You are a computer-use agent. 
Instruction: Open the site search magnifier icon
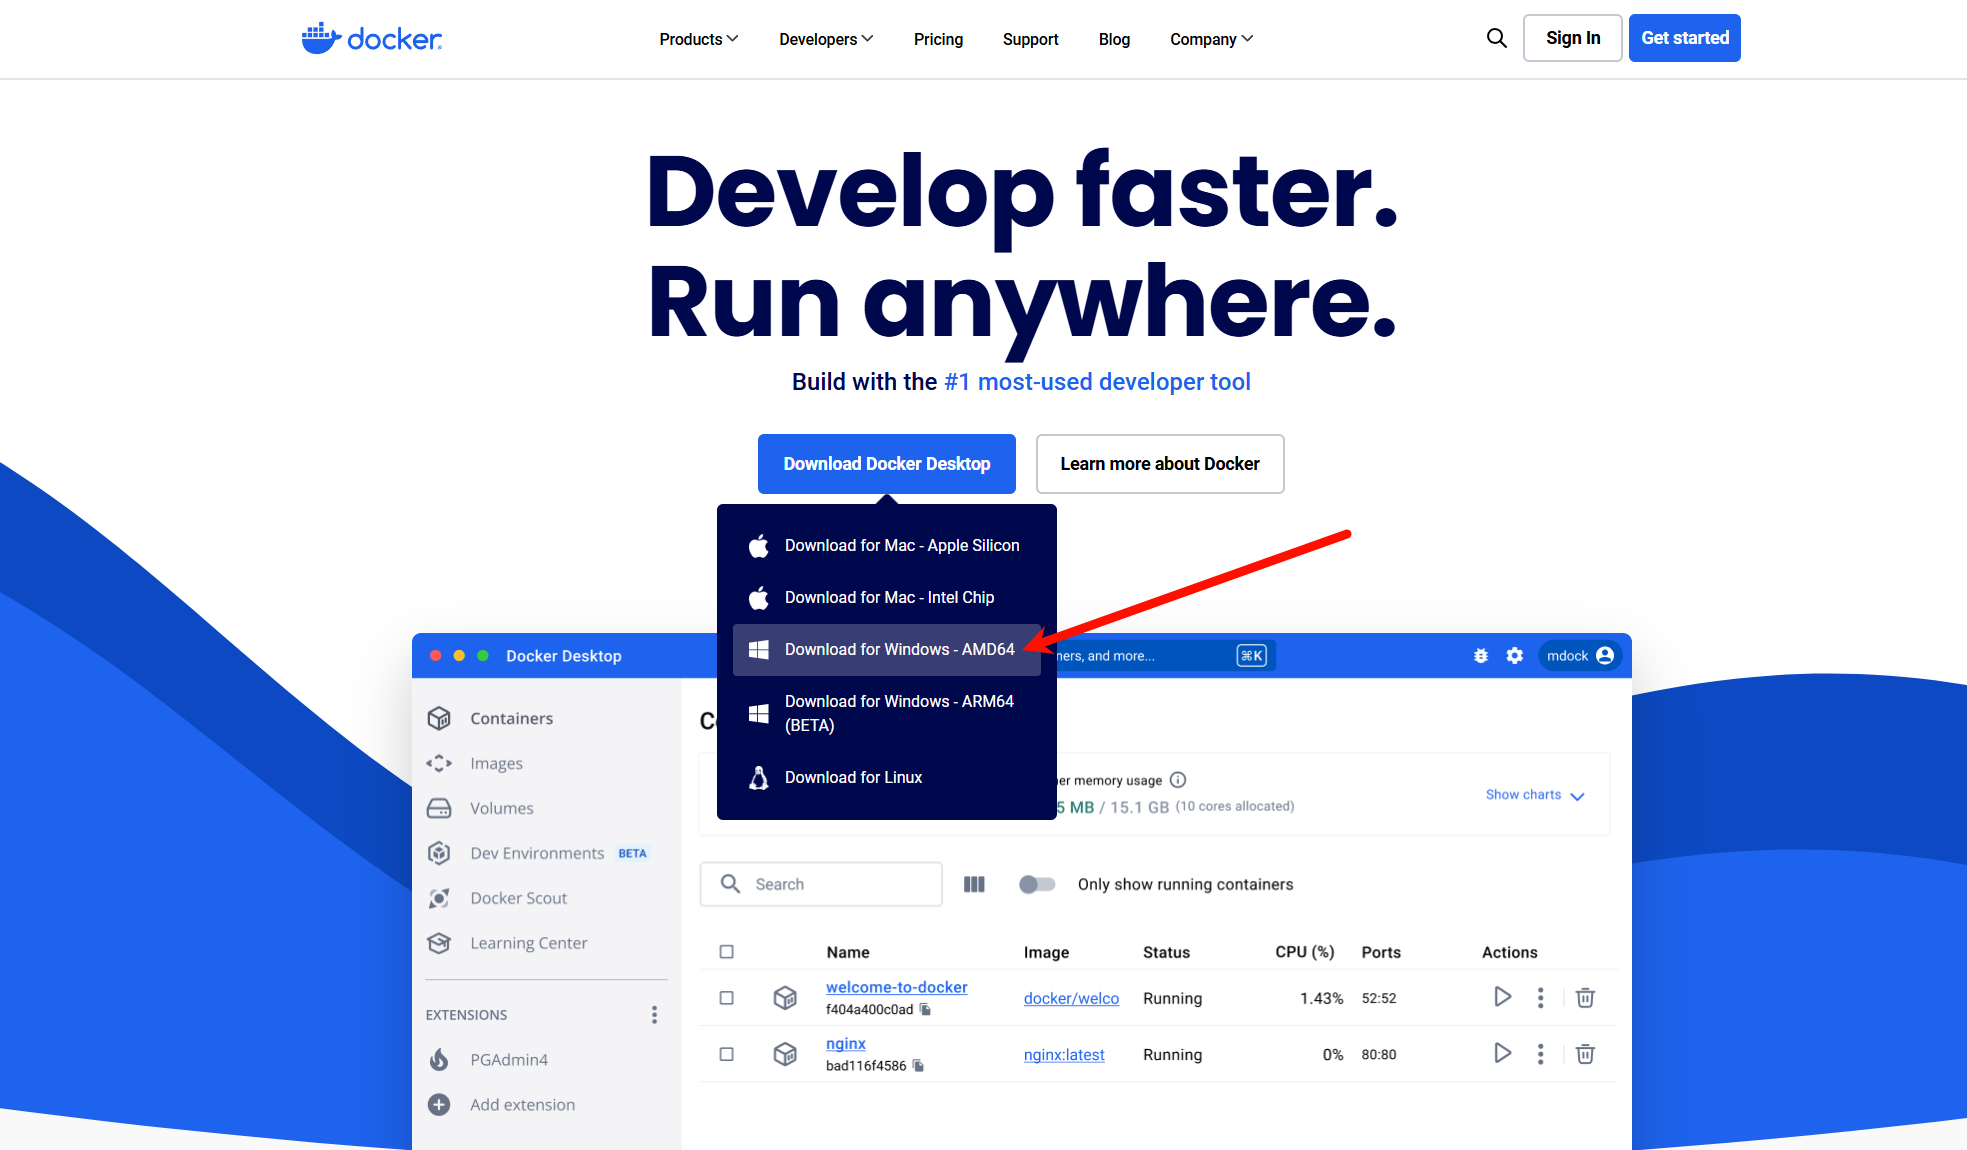[x=1496, y=38]
